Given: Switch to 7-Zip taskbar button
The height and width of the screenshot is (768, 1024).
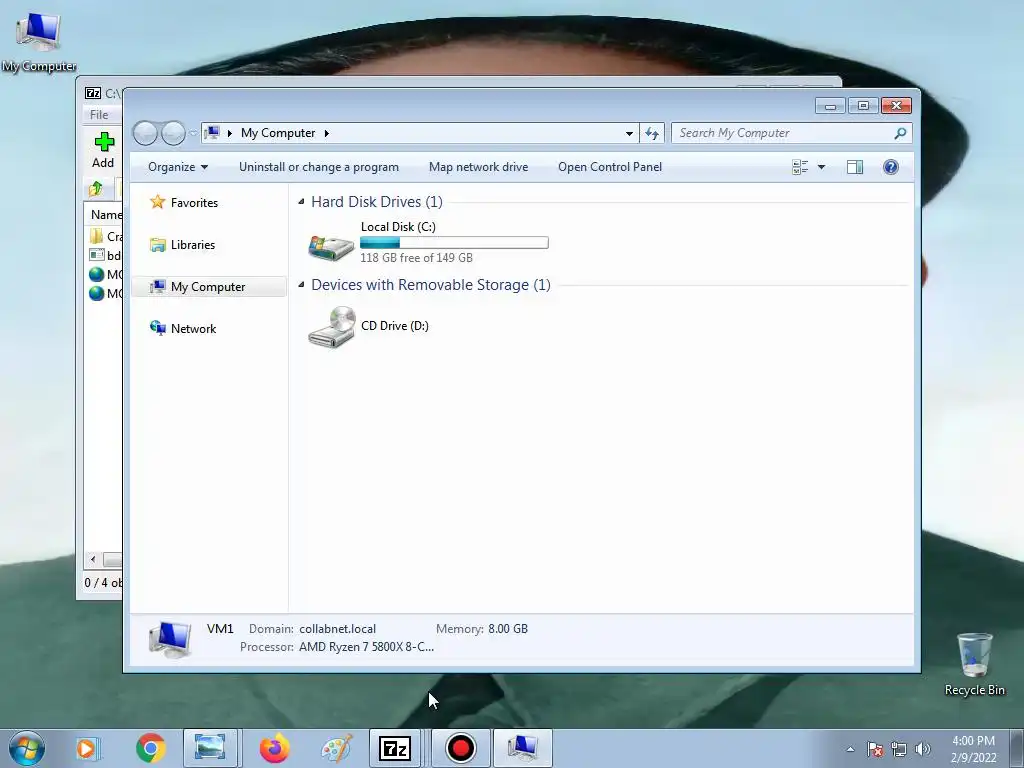Looking at the screenshot, I should [x=395, y=748].
